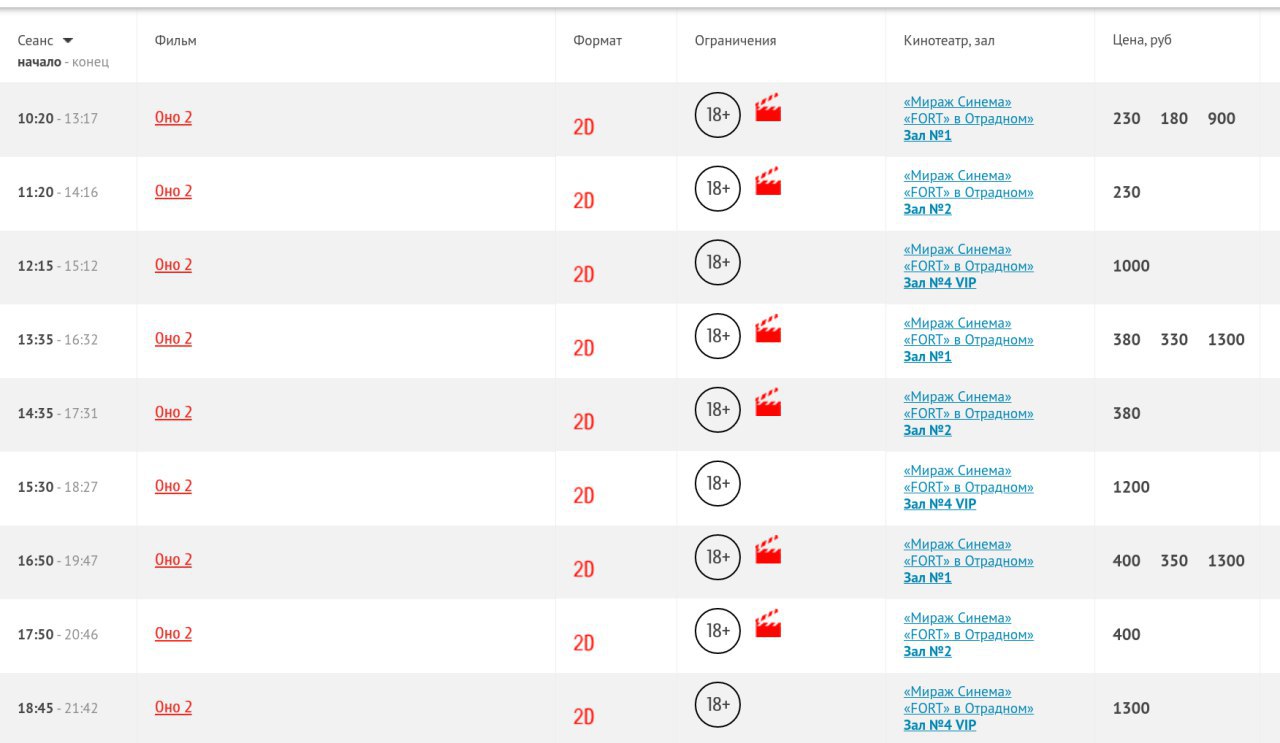
Task: Click «FORT» в Отрадном link in the 17:50 row
Action: [x=969, y=634]
